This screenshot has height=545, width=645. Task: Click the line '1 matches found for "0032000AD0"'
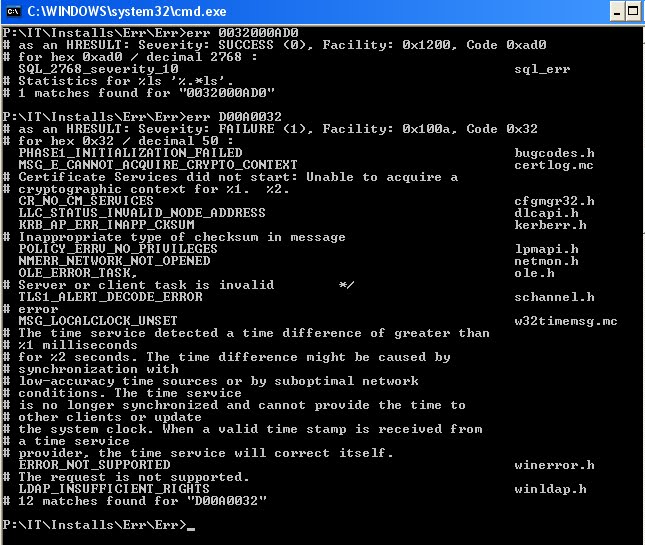click(146, 93)
